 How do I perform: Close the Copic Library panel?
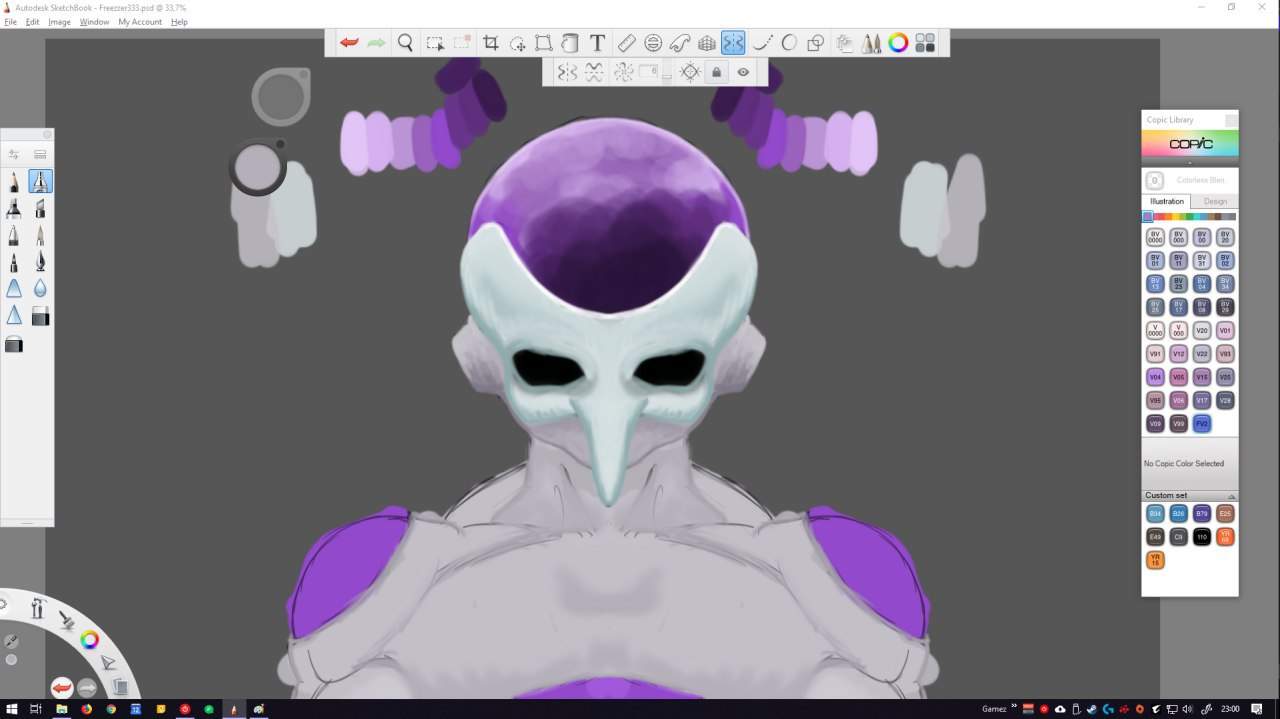[1231, 120]
